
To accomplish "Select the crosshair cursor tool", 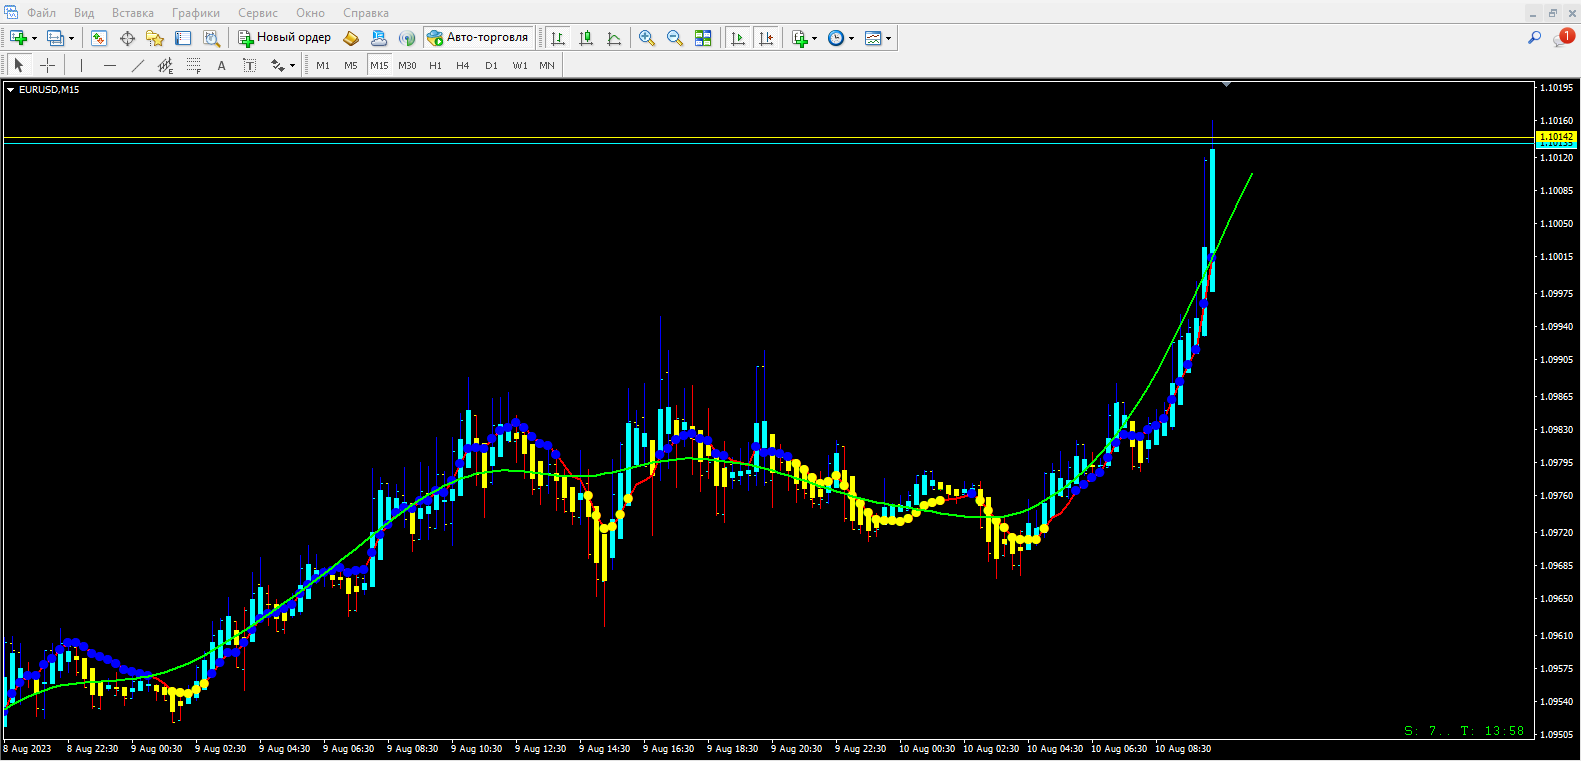I will click(x=47, y=65).
